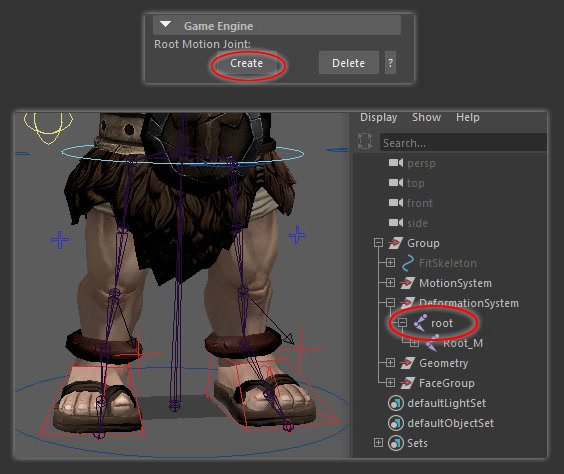Select the side camera icon
This screenshot has width=564, height=474.
(x=396, y=223)
